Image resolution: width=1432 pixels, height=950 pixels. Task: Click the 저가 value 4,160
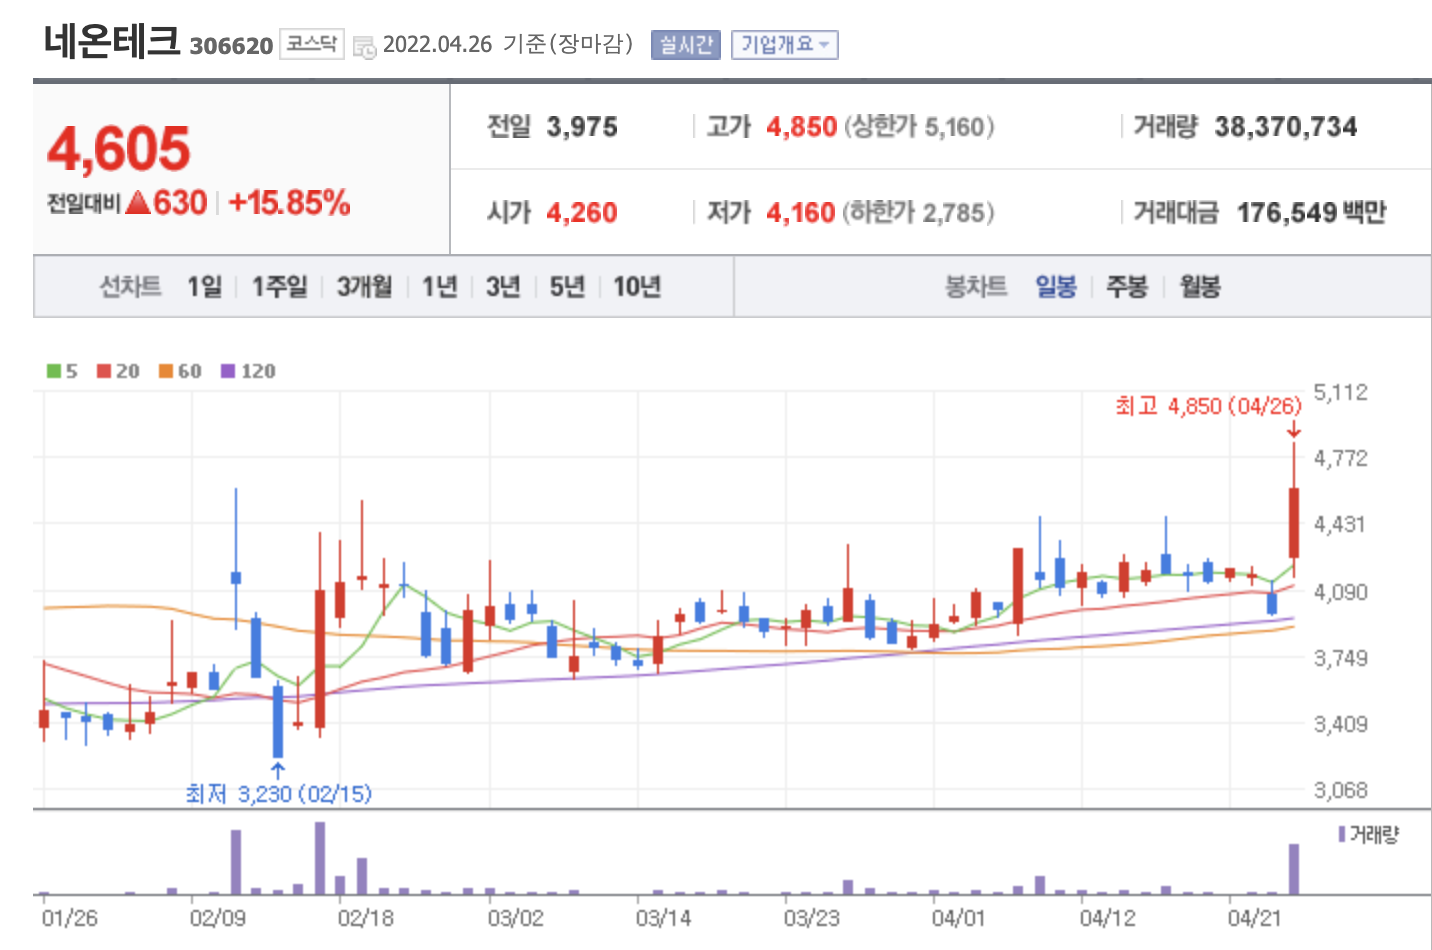(801, 213)
